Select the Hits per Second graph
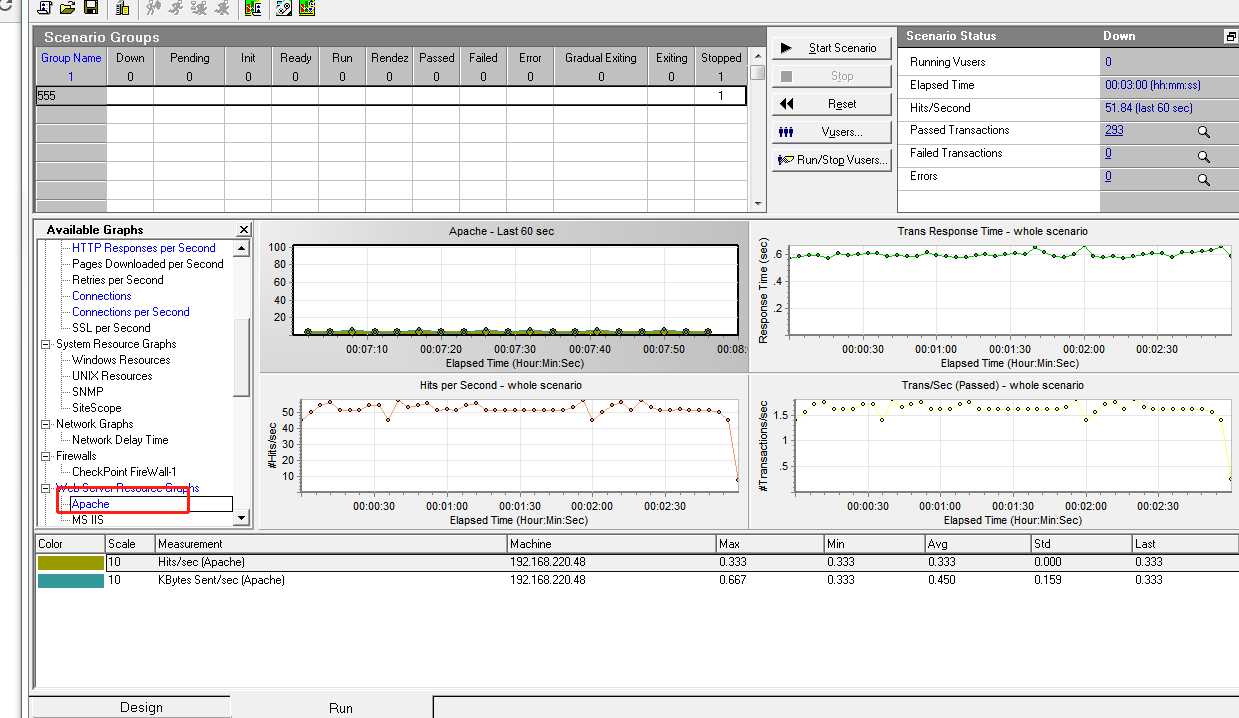 [502, 451]
